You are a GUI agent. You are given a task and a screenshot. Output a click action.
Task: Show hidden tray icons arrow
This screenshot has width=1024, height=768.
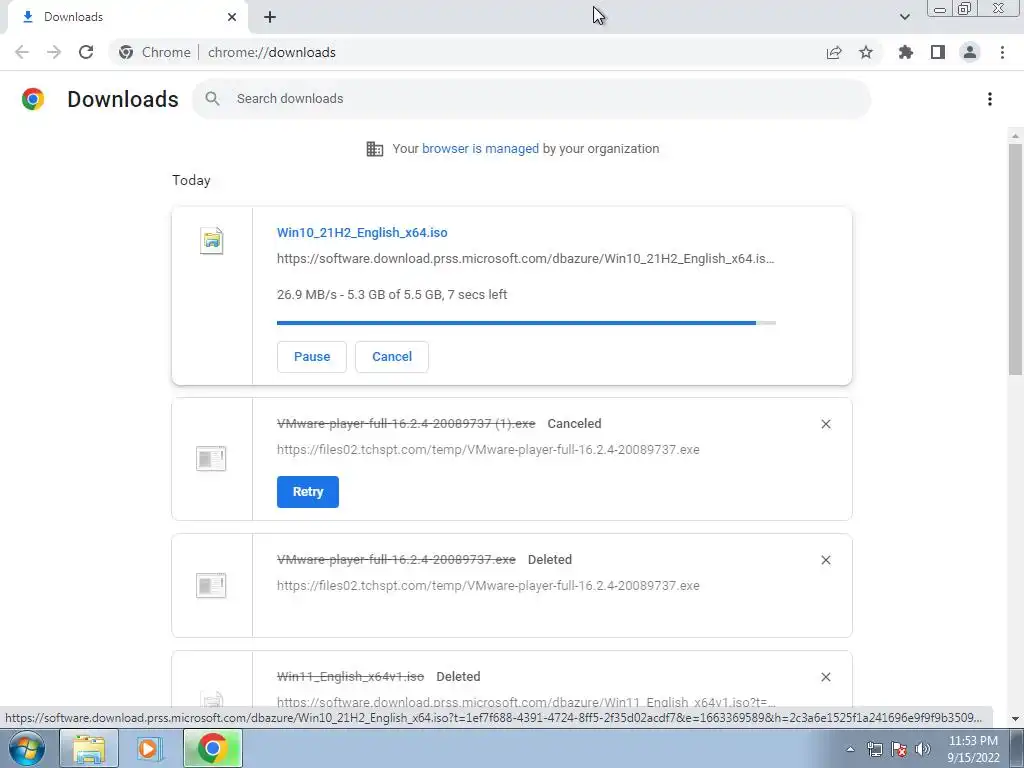coord(850,749)
